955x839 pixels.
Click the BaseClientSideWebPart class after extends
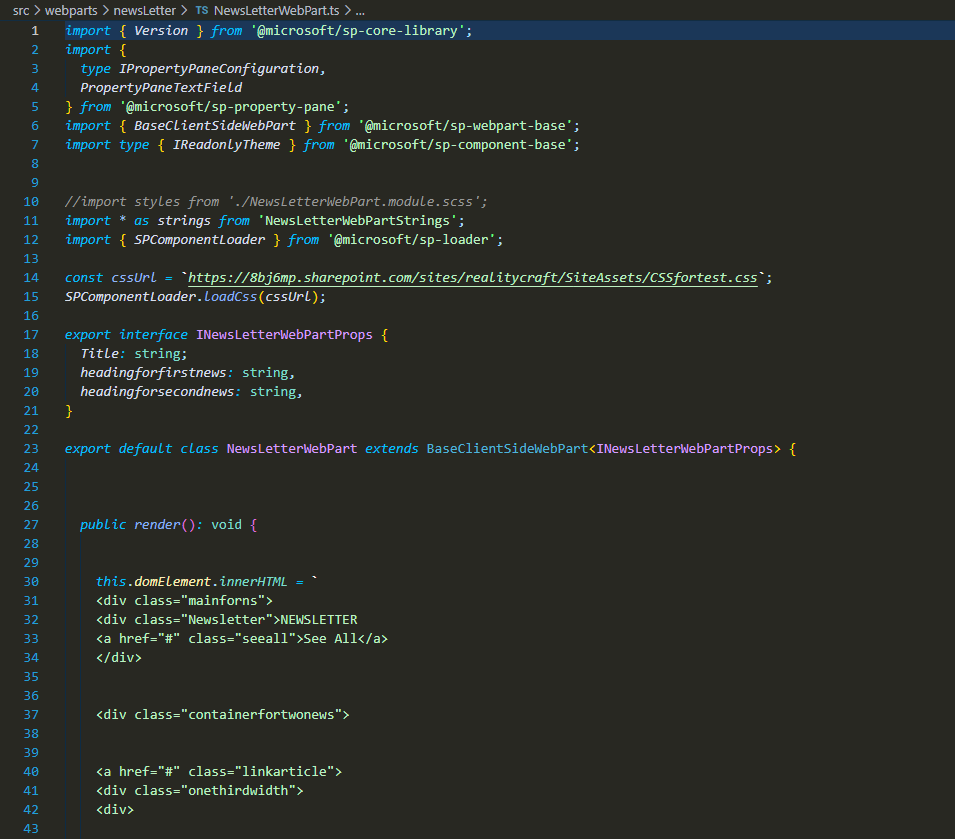point(507,449)
